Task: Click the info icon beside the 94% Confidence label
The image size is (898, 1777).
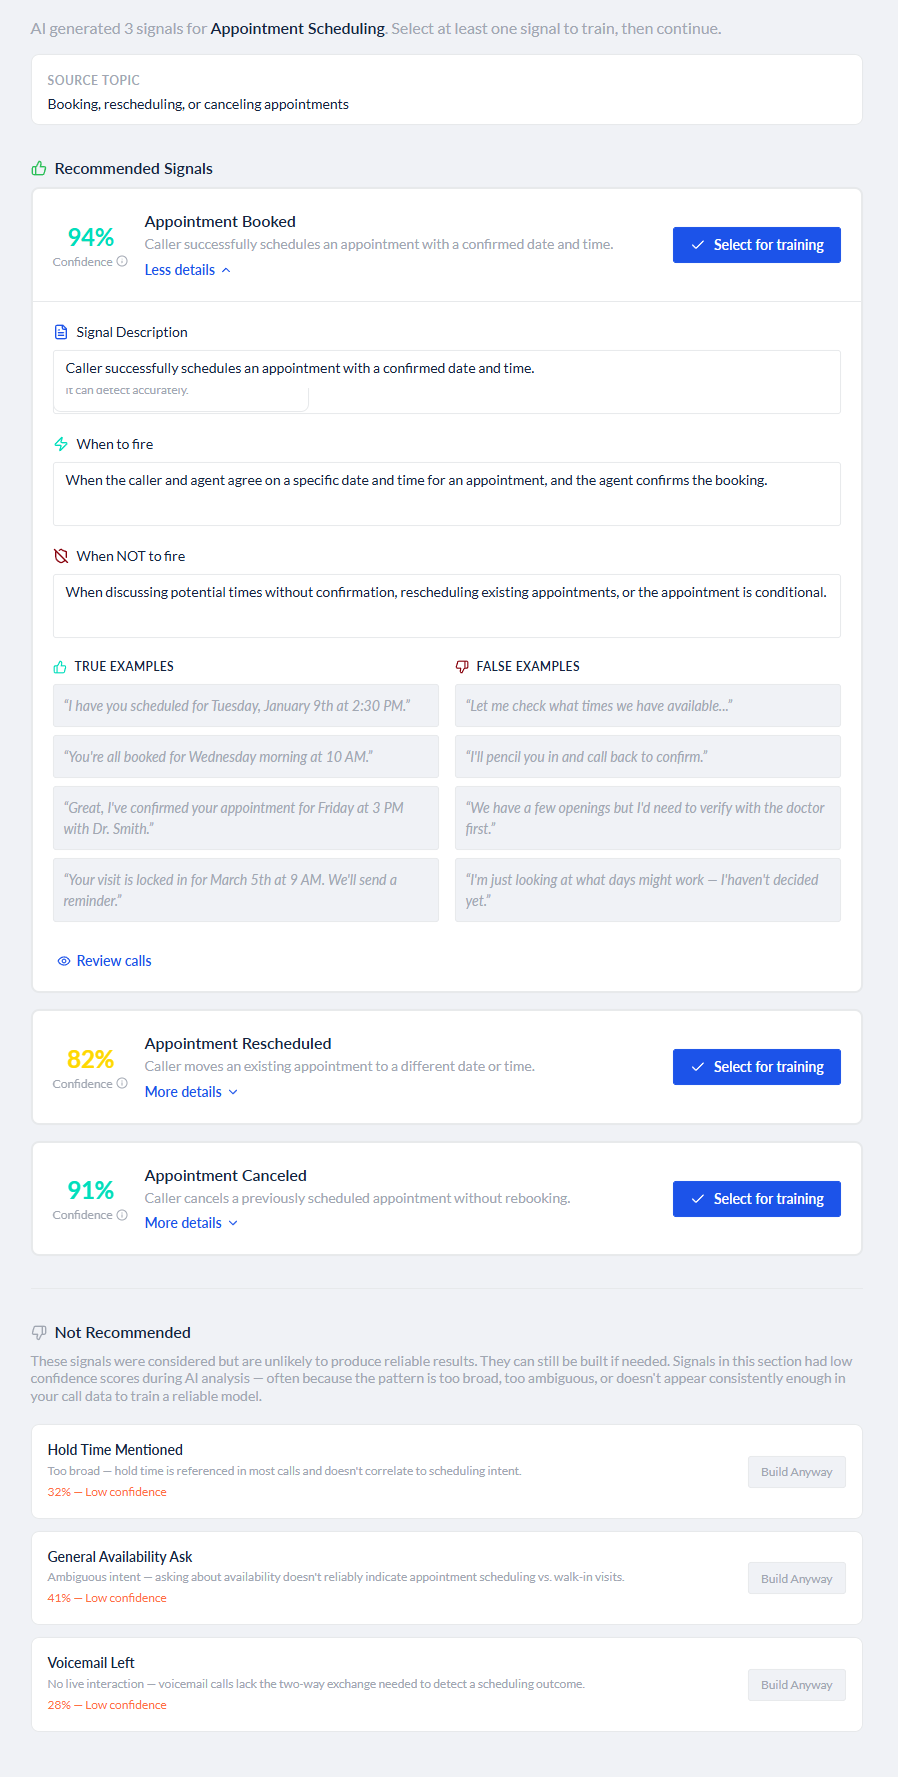Action: [122, 262]
